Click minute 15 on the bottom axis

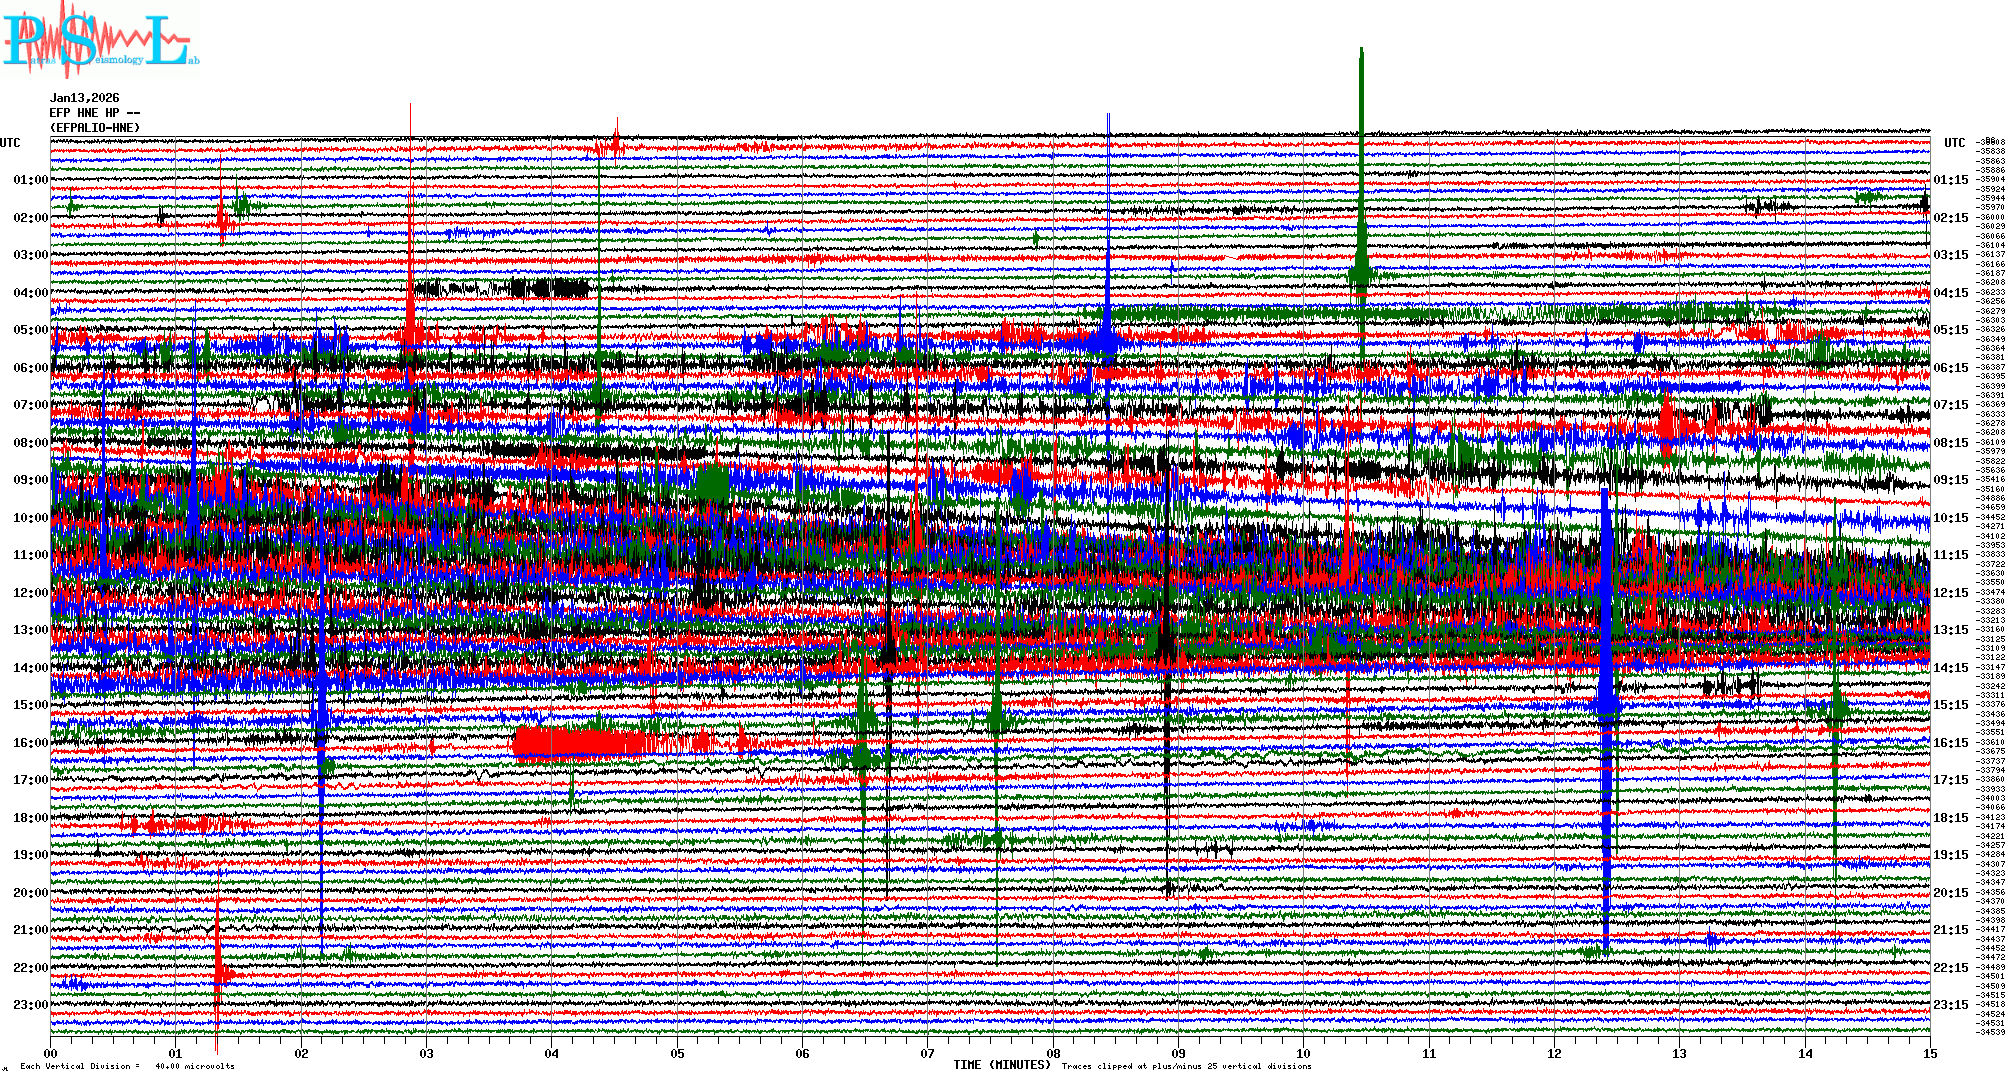click(x=1929, y=1053)
